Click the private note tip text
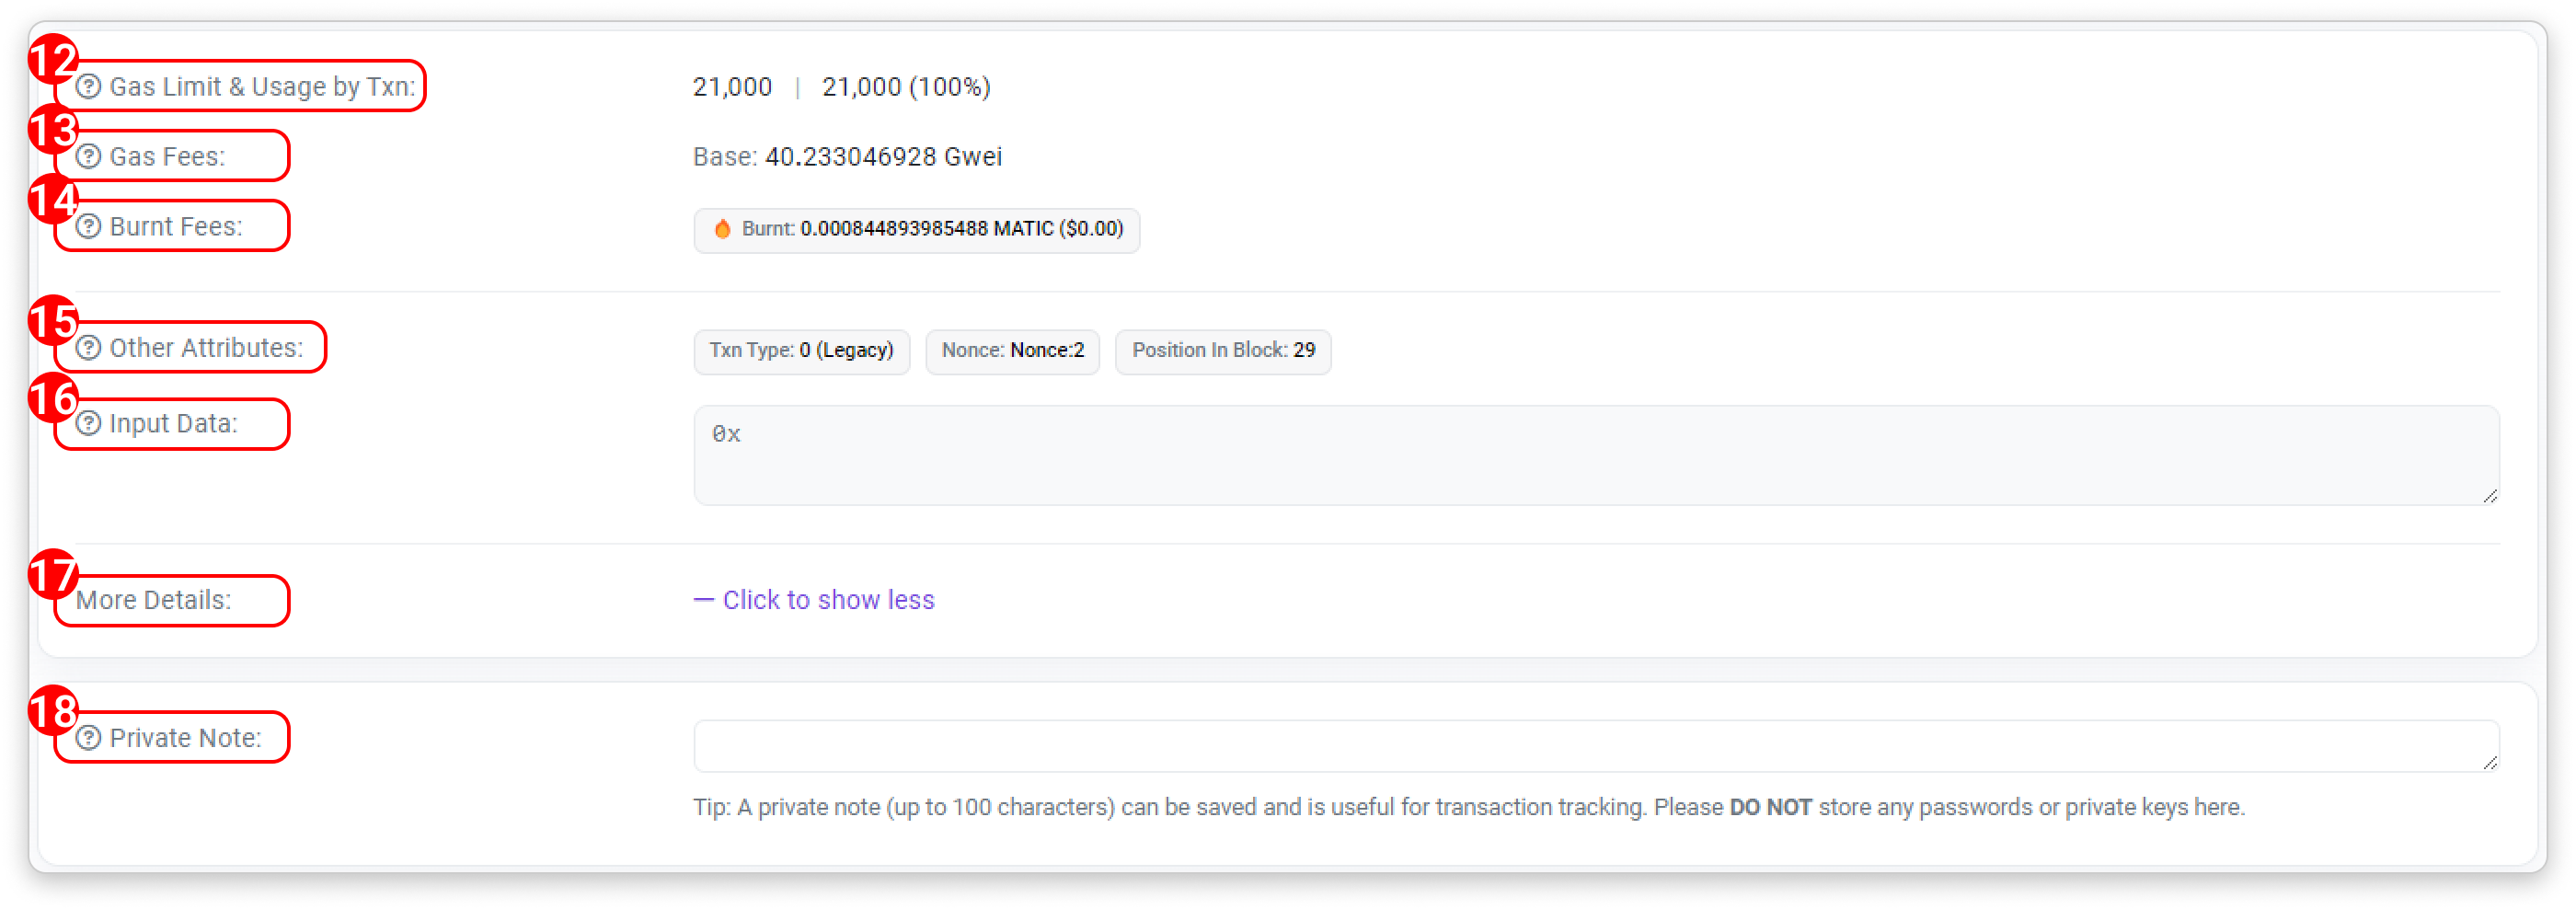The image size is (2576, 909). coord(1469,808)
